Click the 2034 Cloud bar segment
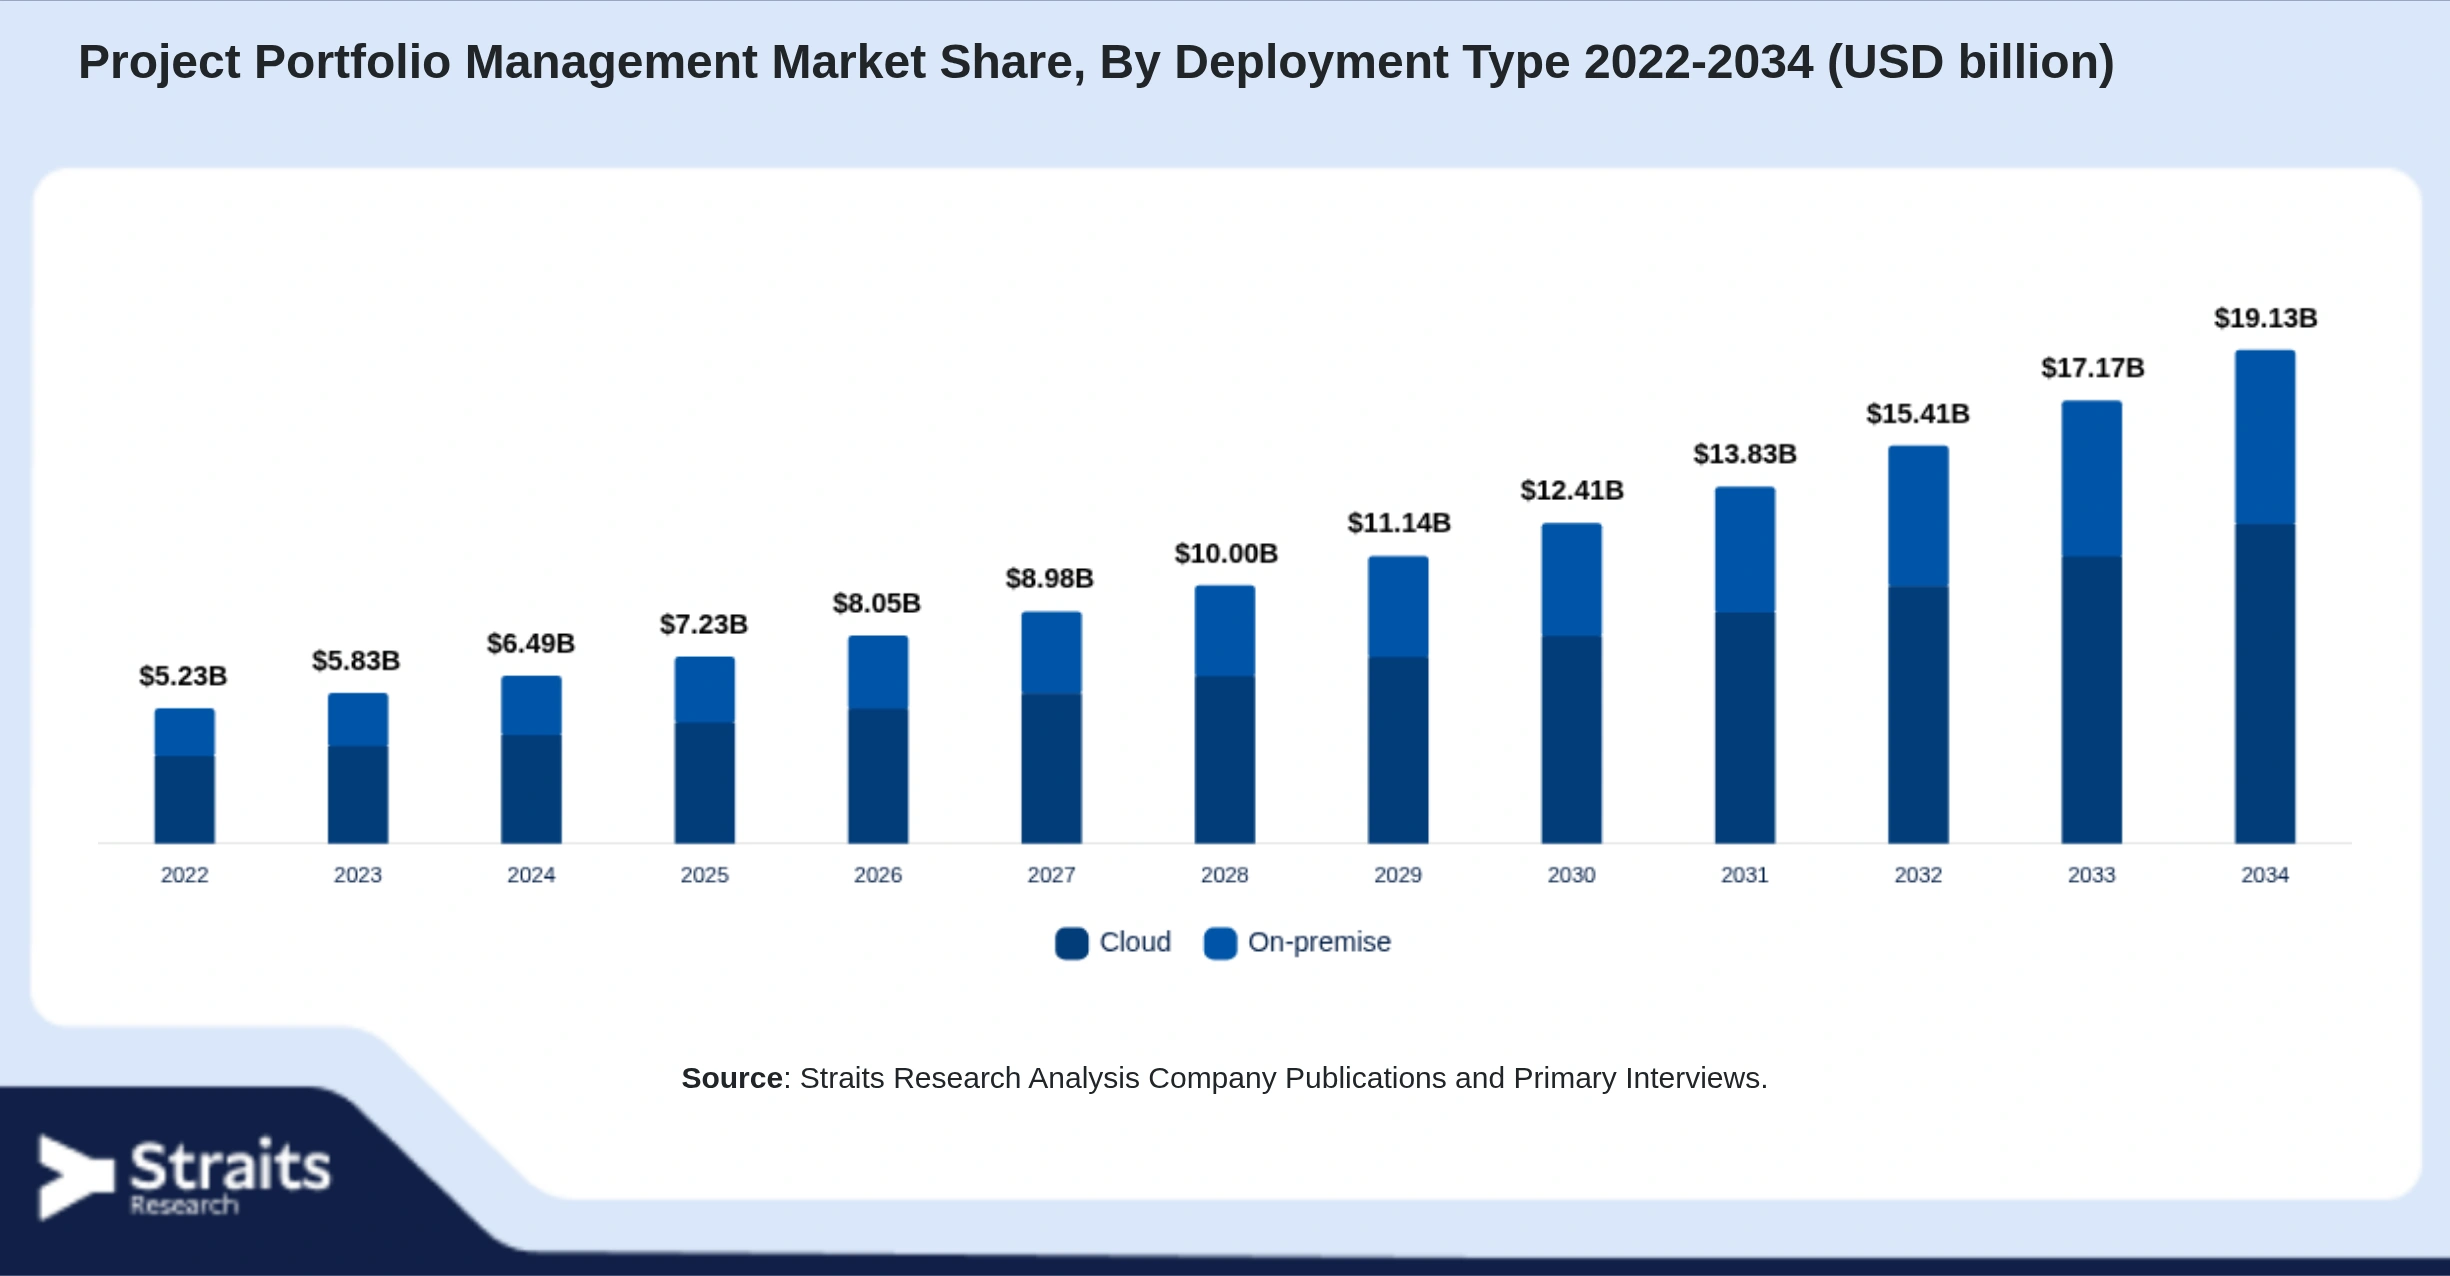2450x1276 pixels. pos(2265,684)
